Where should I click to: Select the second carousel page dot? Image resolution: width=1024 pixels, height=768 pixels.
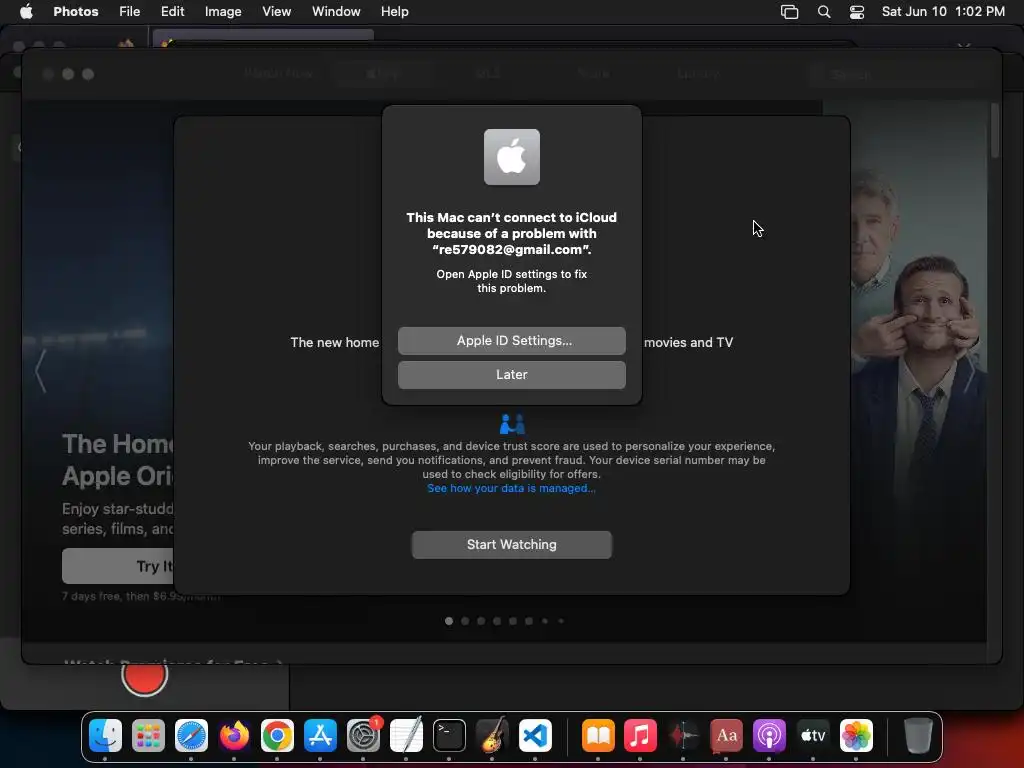coord(465,621)
